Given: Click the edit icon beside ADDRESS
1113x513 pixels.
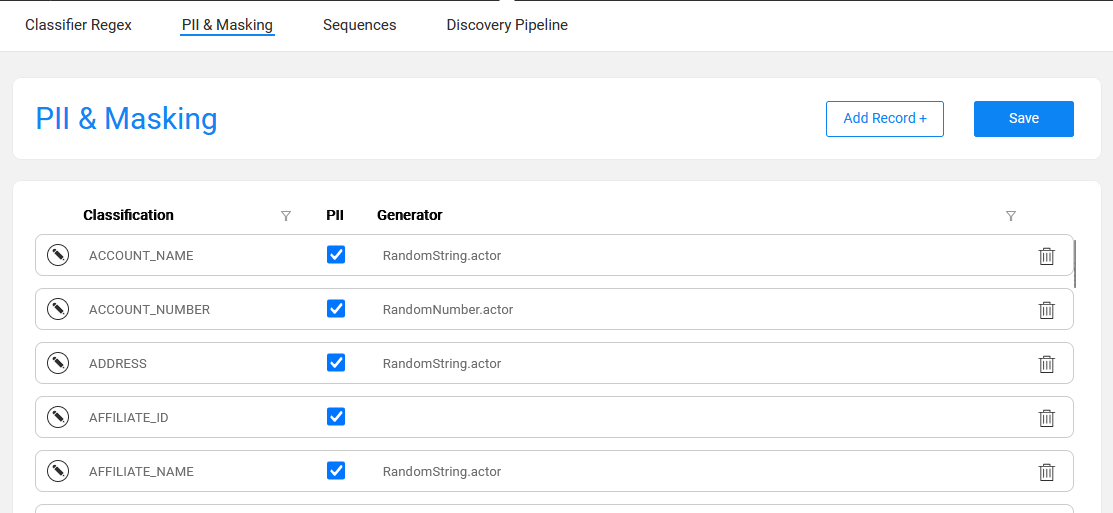Looking at the screenshot, I should pos(58,363).
